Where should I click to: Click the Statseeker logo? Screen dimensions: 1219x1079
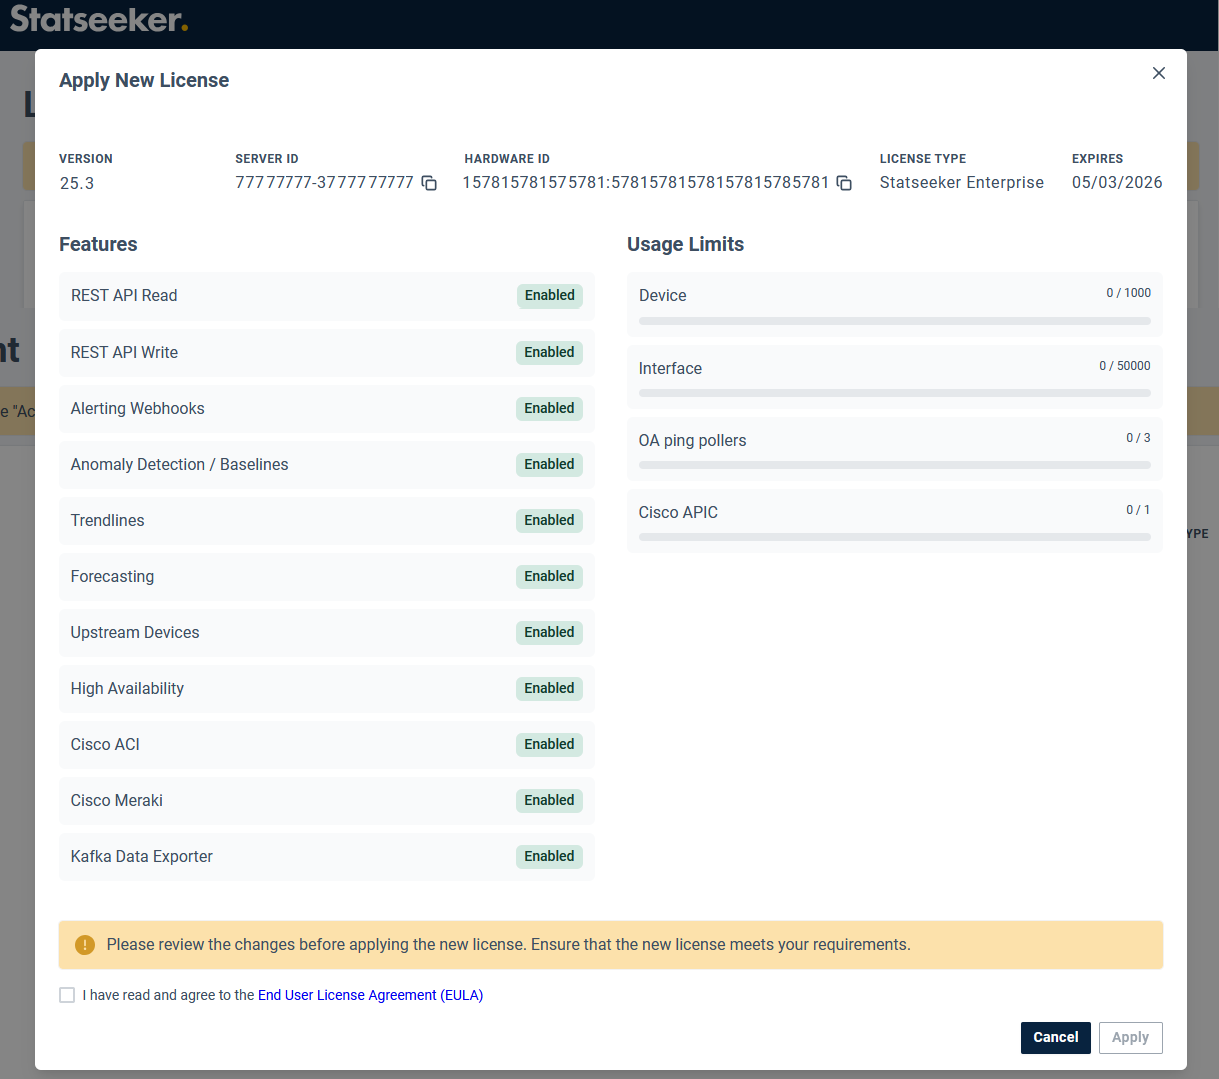pos(98,19)
